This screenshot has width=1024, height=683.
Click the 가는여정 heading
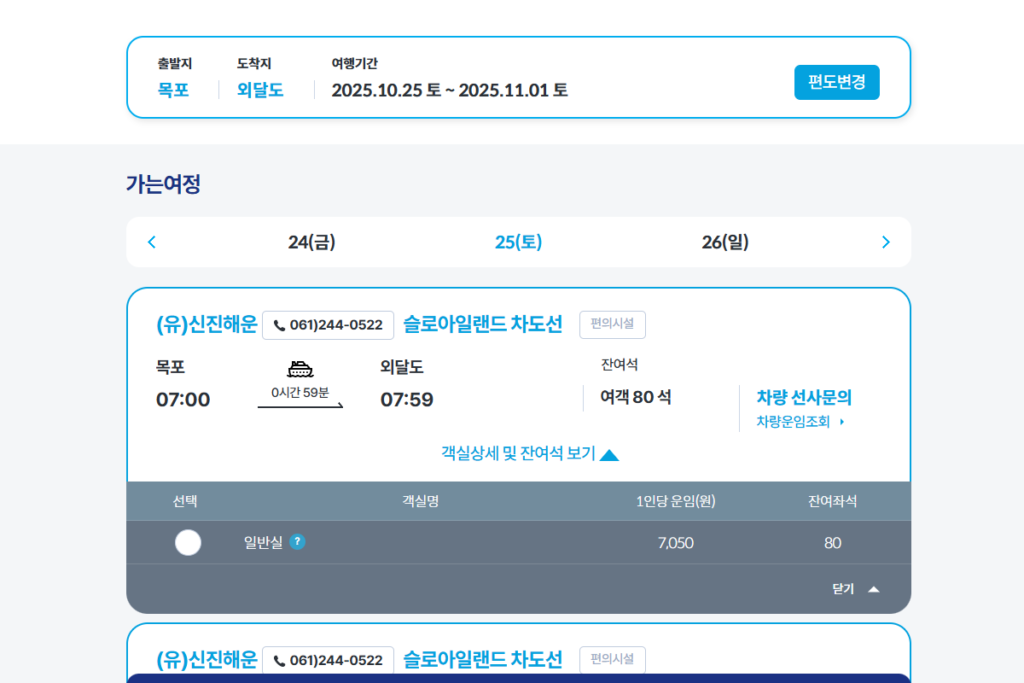pyautogui.click(x=163, y=184)
